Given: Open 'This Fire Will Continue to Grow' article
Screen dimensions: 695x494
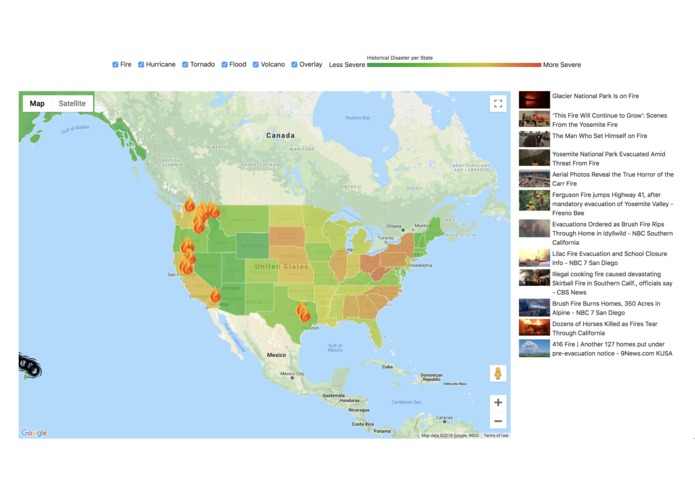Looking at the screenshot, I should coord(609,120).
